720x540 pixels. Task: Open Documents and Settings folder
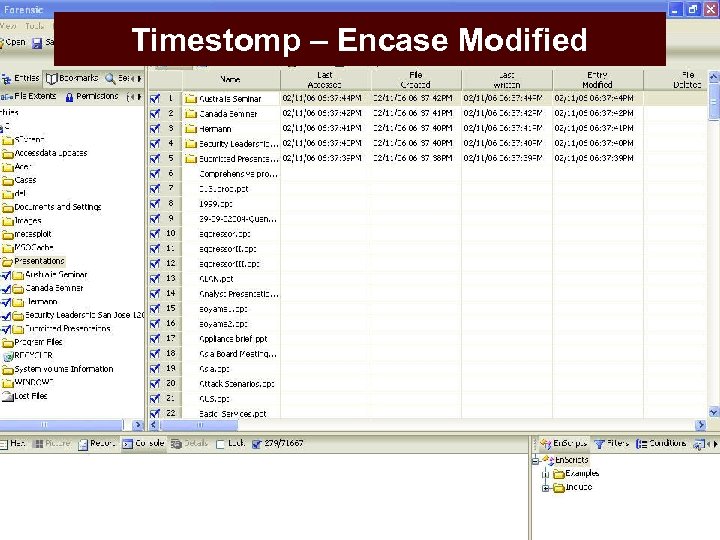click(57, 207)
